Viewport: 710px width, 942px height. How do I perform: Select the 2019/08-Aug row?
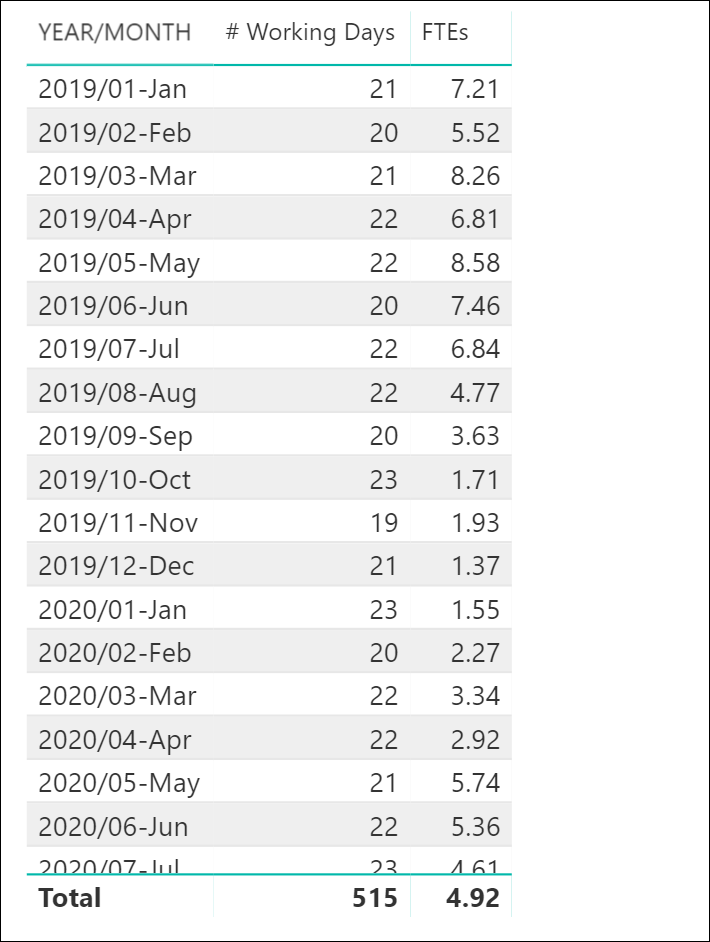tap(269, 392)
